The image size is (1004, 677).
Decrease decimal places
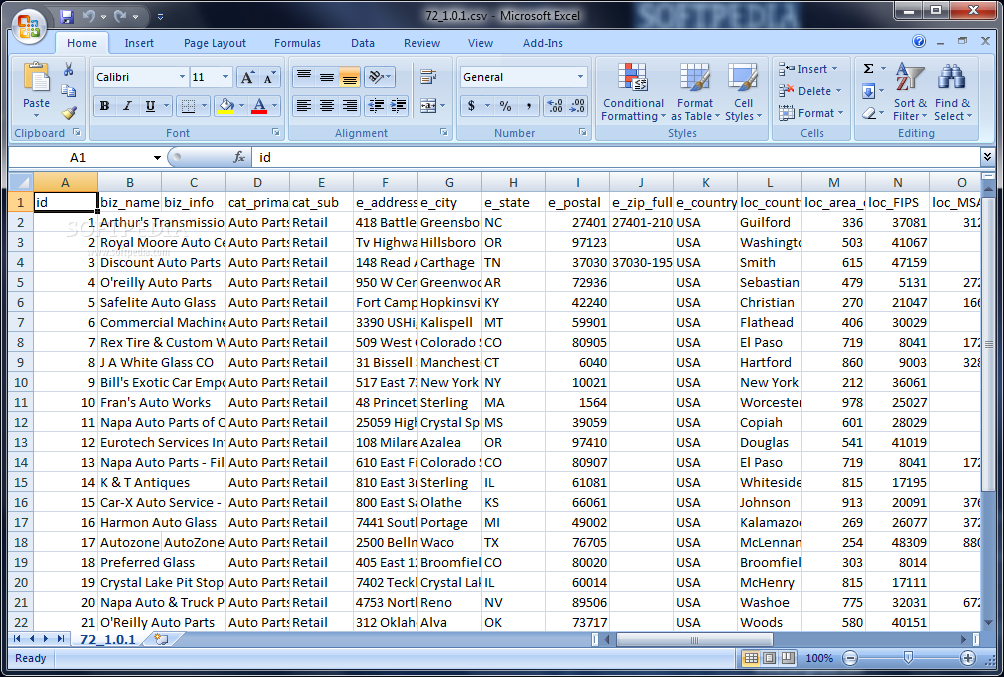coord(577,106)
